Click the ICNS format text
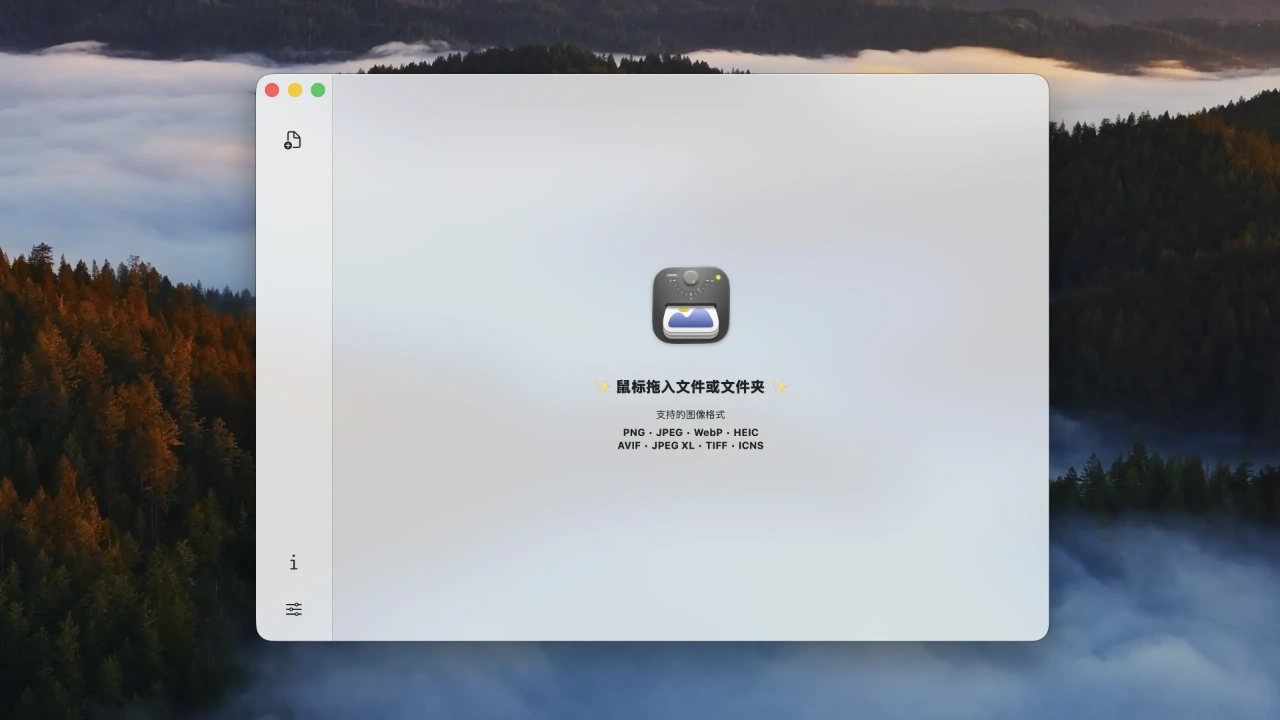Image resolution: width=1280 pixels, height=720 pixels. (751, 446)
